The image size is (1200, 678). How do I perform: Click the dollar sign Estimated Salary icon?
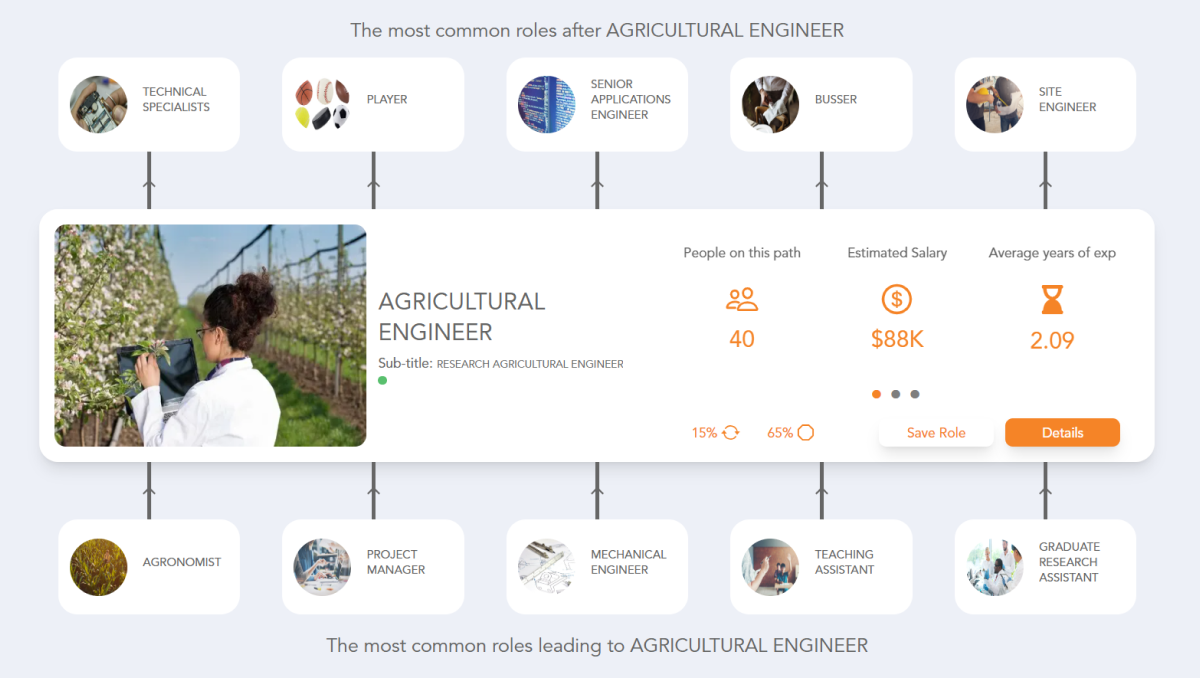[x=896, y=299]
